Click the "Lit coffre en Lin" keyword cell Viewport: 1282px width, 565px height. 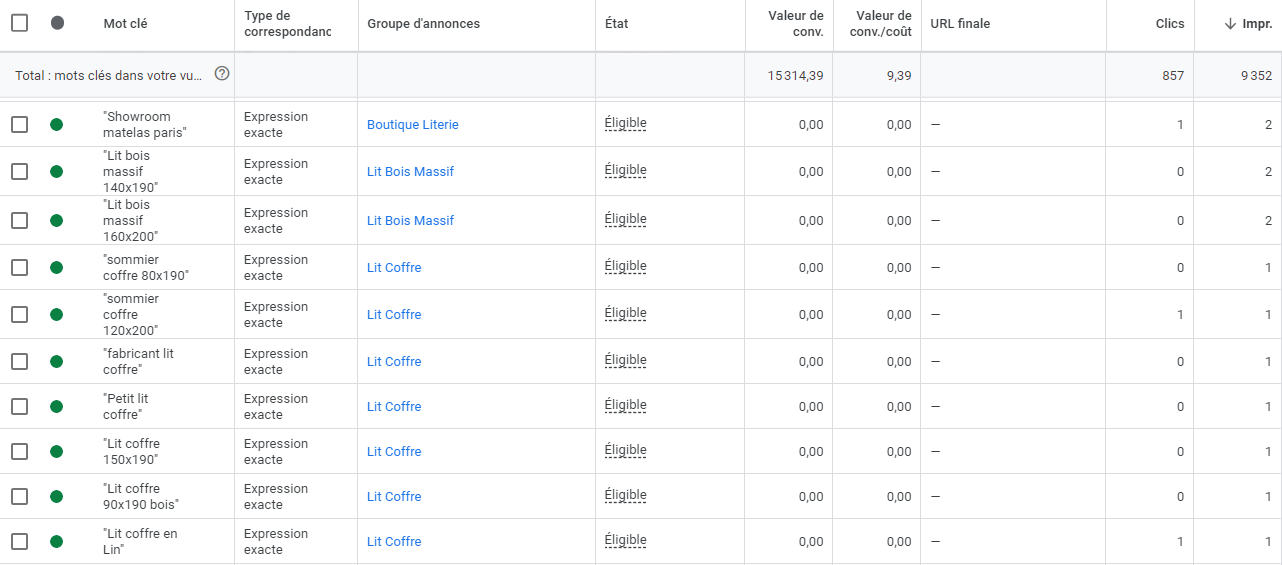pos(140,542)
